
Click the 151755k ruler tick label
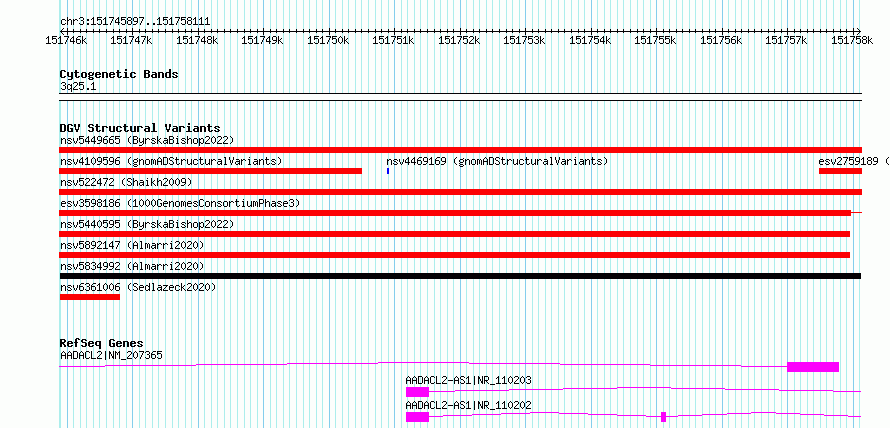pos(656,40)
